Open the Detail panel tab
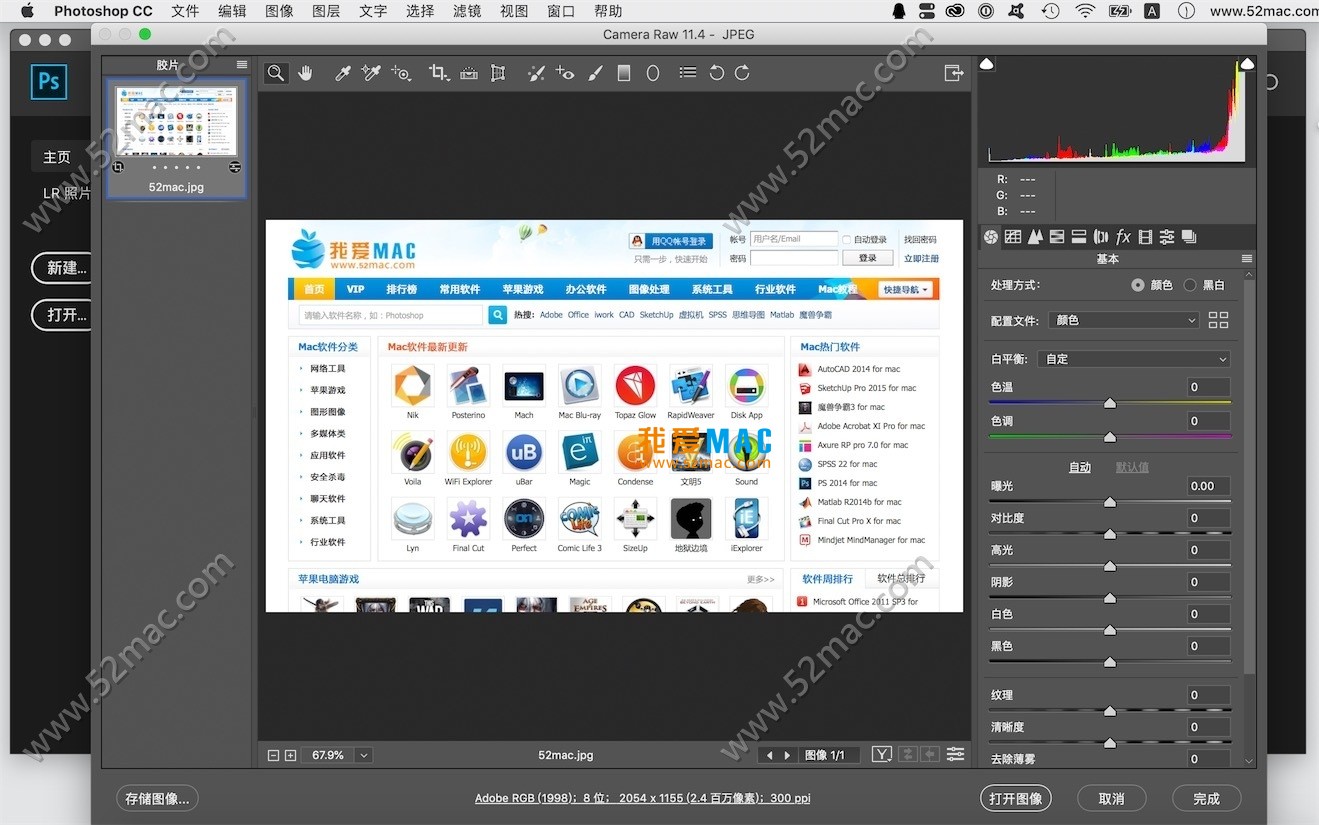Image resolution: width=1319 pixels, height=825 pixels. pyautogui.click(x=1035, y=237)
